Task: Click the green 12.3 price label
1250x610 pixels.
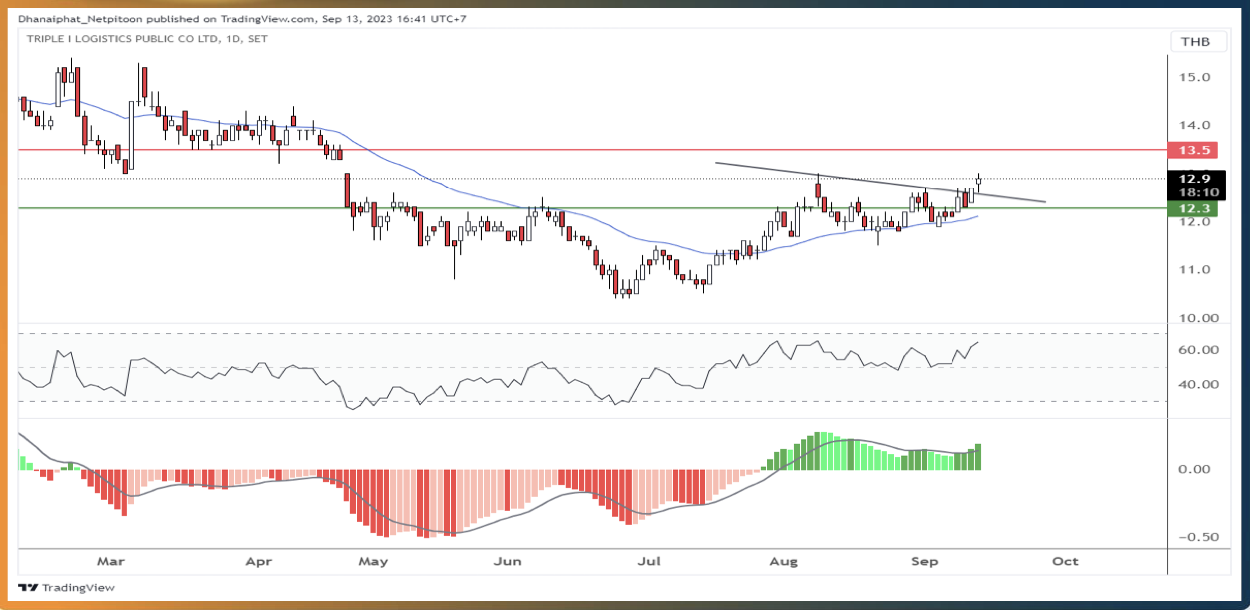Action: coord(1195,208)
